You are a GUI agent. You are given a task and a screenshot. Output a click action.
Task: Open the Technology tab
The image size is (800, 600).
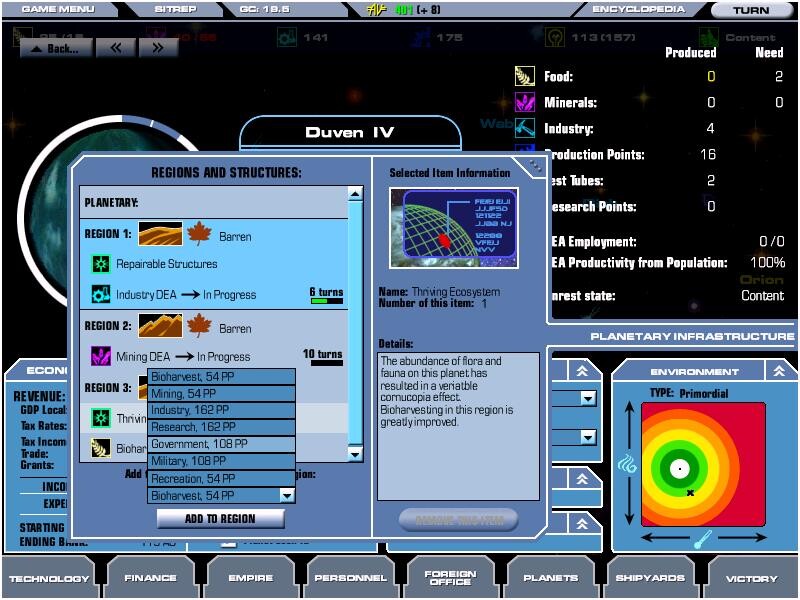48,578
